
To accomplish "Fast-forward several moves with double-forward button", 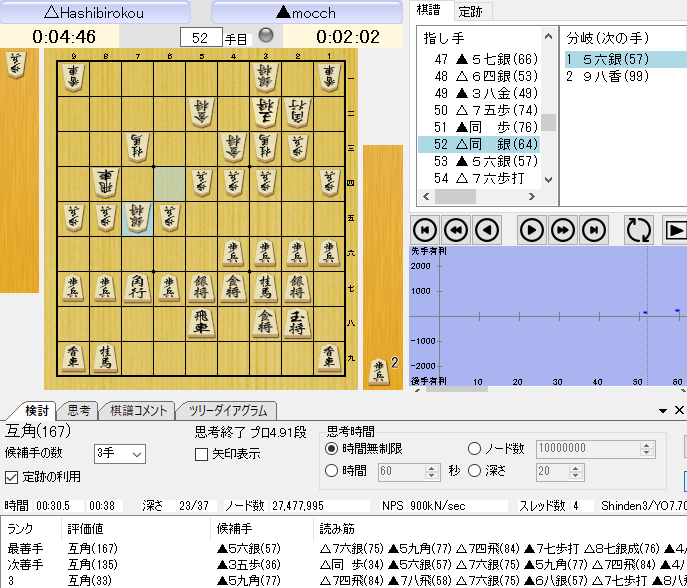I will [x=563, y=230].
